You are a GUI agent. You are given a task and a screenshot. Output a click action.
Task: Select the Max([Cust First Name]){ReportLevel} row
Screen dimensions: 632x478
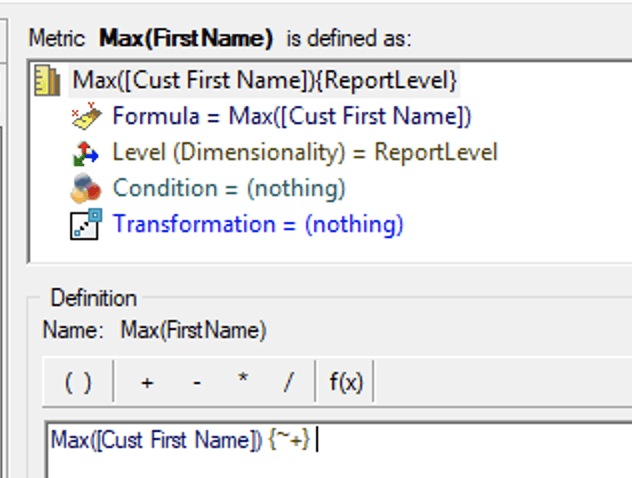(x=264, y=80)
